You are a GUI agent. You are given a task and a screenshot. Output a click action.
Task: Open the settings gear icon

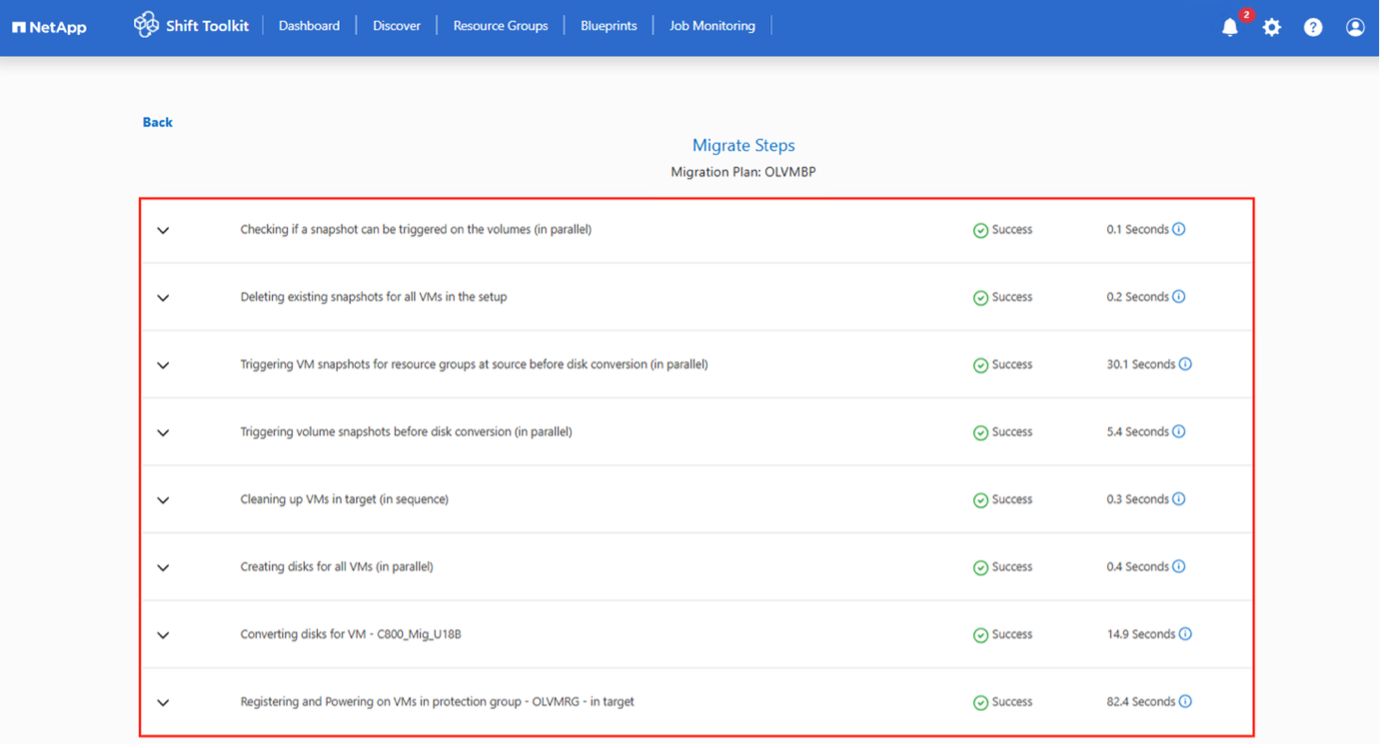1271,28
